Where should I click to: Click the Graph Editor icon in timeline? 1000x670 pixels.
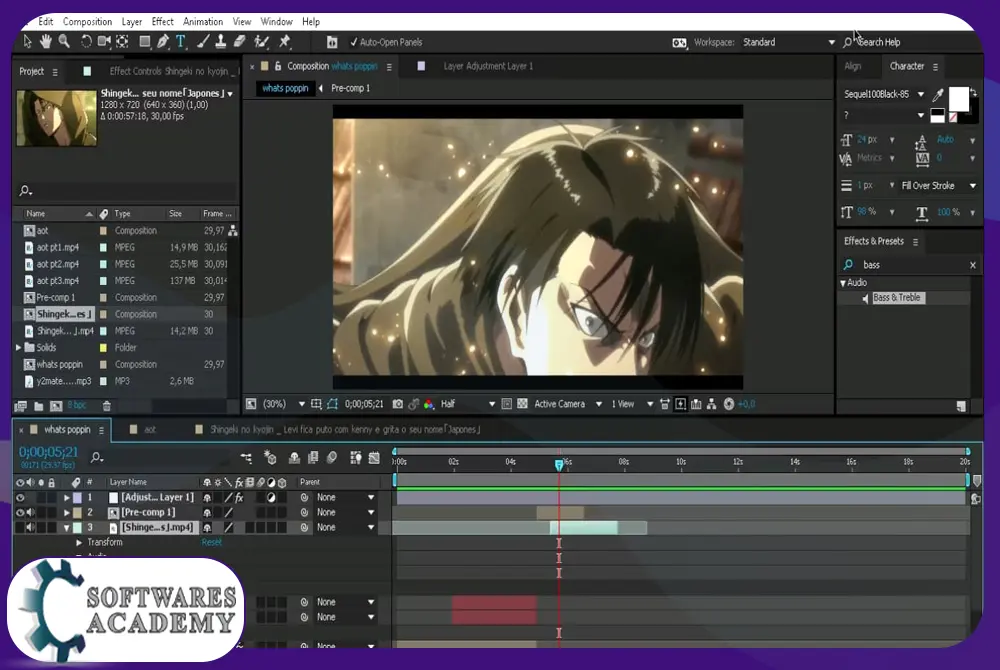point(374,458)
